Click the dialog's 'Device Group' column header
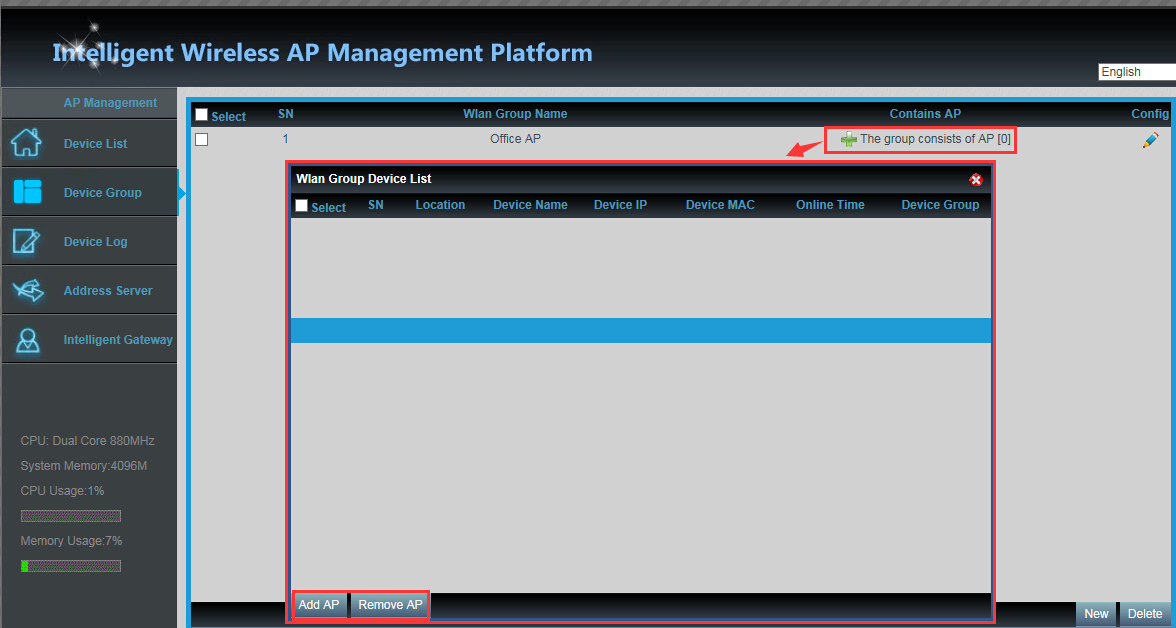Viewport: 1176px width, 628px height. point(940,205)
